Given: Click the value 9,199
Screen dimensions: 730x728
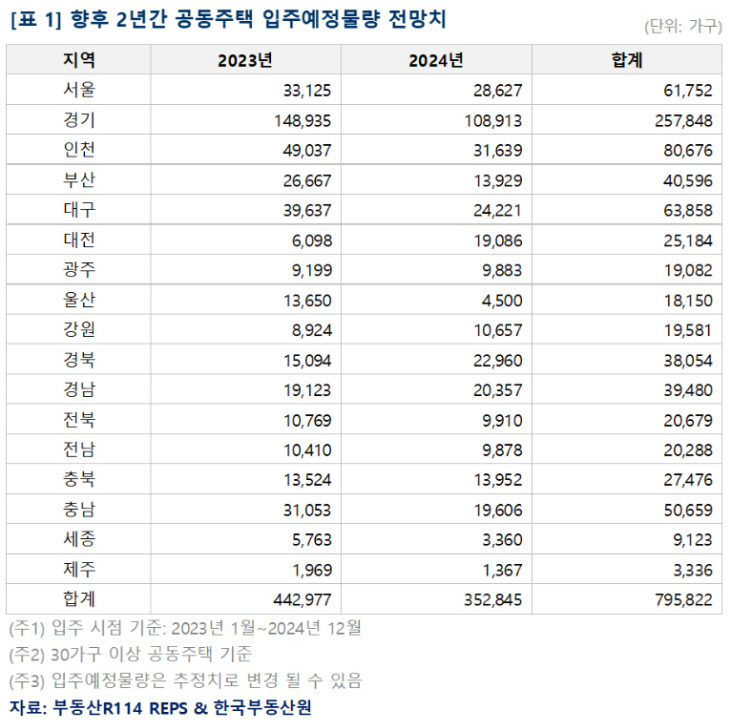Looking at the screenshot, I should (312, 270).
